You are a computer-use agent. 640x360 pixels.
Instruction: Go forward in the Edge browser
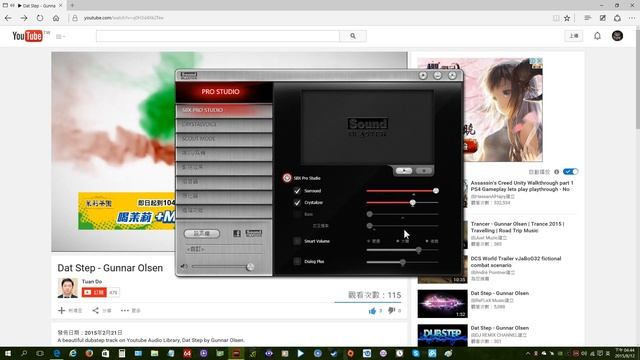pyautogui.click(x=24, y=18)
